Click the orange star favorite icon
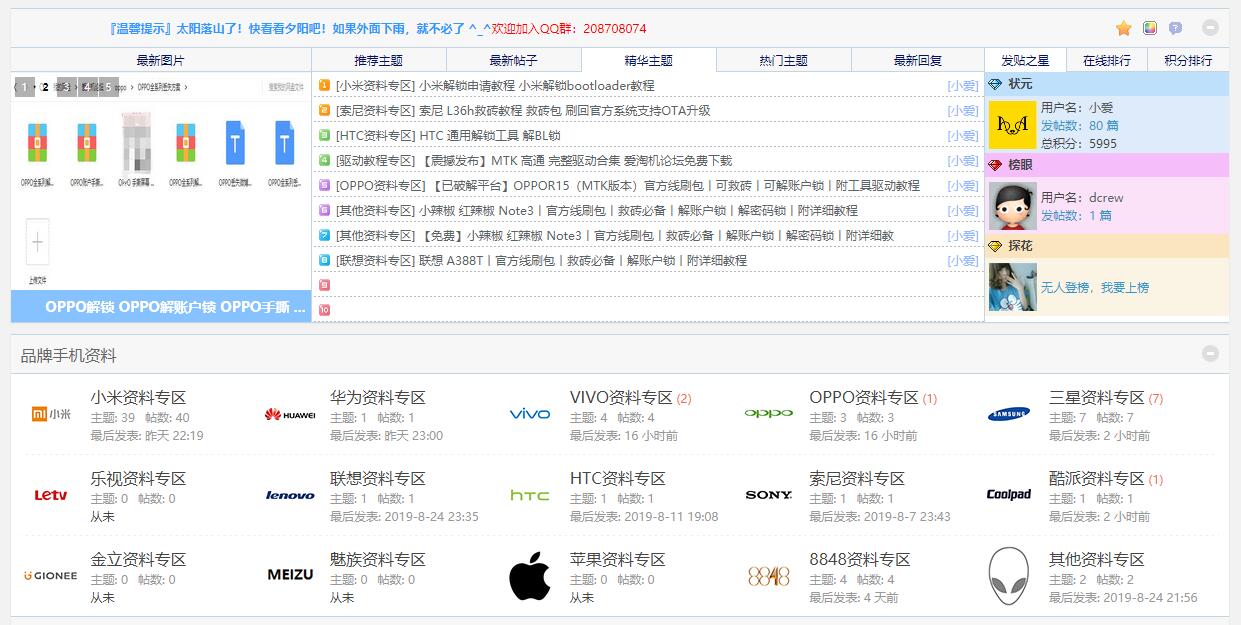This screenshot has height=625, width=1241. (x=1124, y=28)
